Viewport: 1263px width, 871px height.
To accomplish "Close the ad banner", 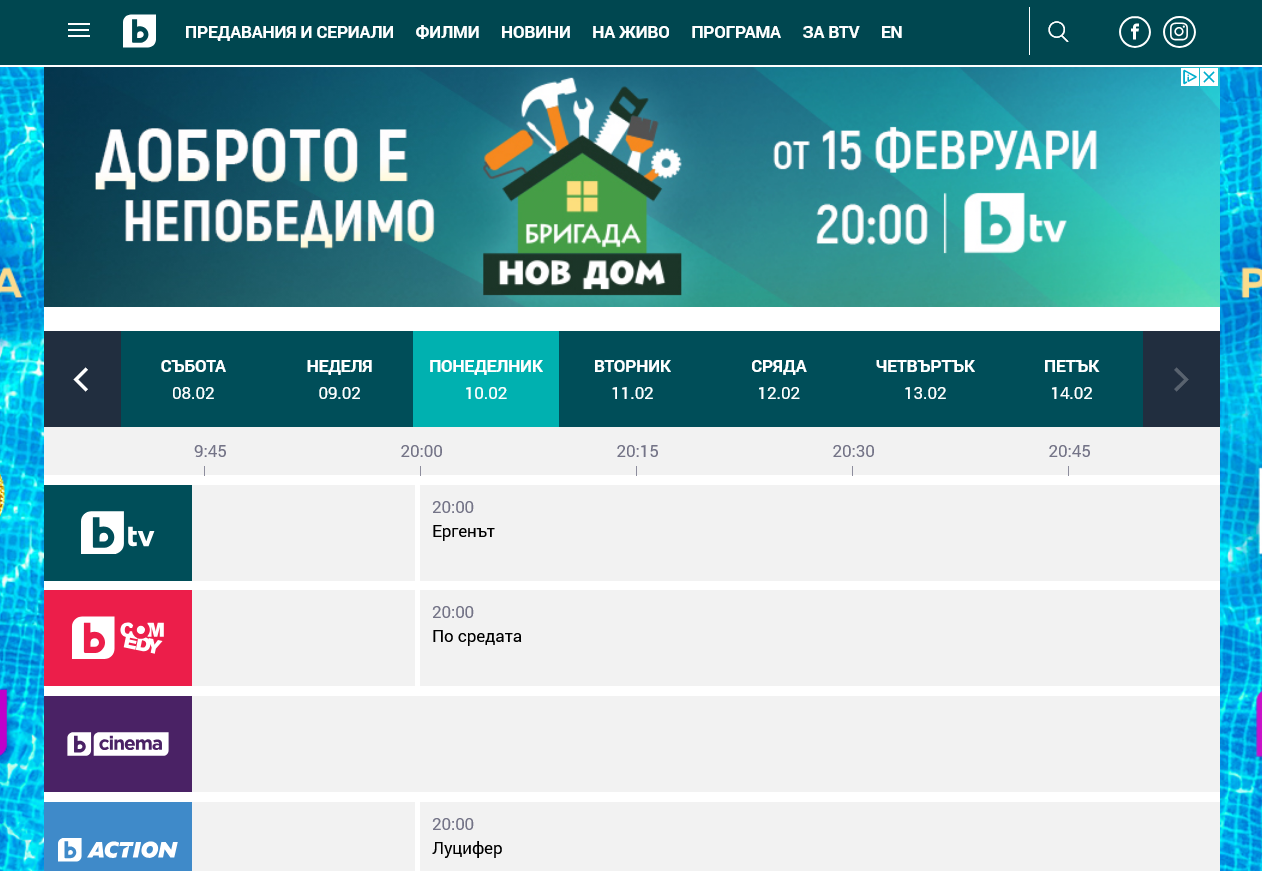I will pos(1209,77).
